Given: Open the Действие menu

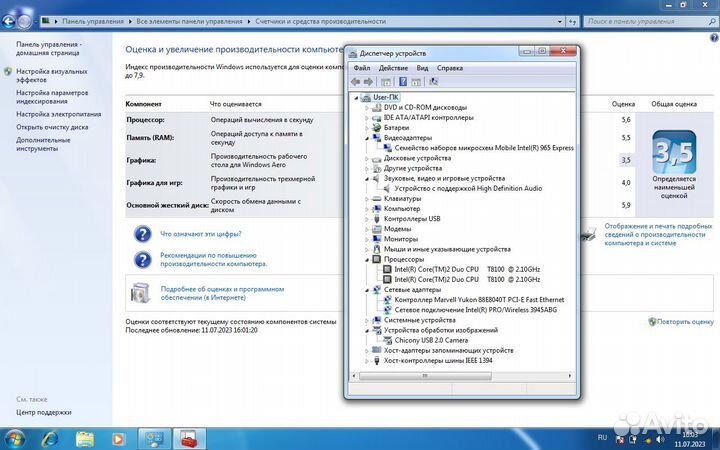Looking at the screenshot, I should [393, 68].
